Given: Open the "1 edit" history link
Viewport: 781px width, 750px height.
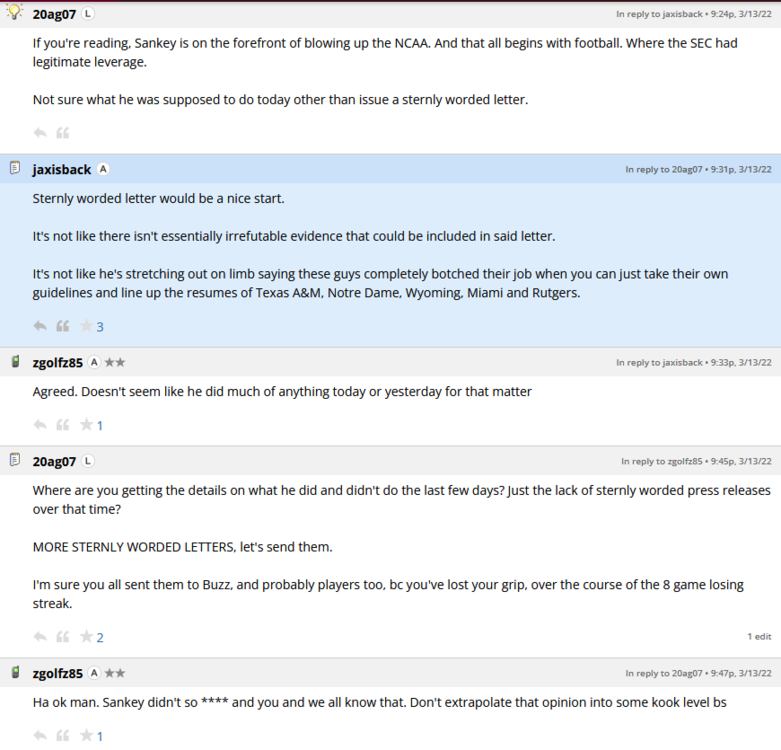Looking at the screenshot, I should [758, 636].
